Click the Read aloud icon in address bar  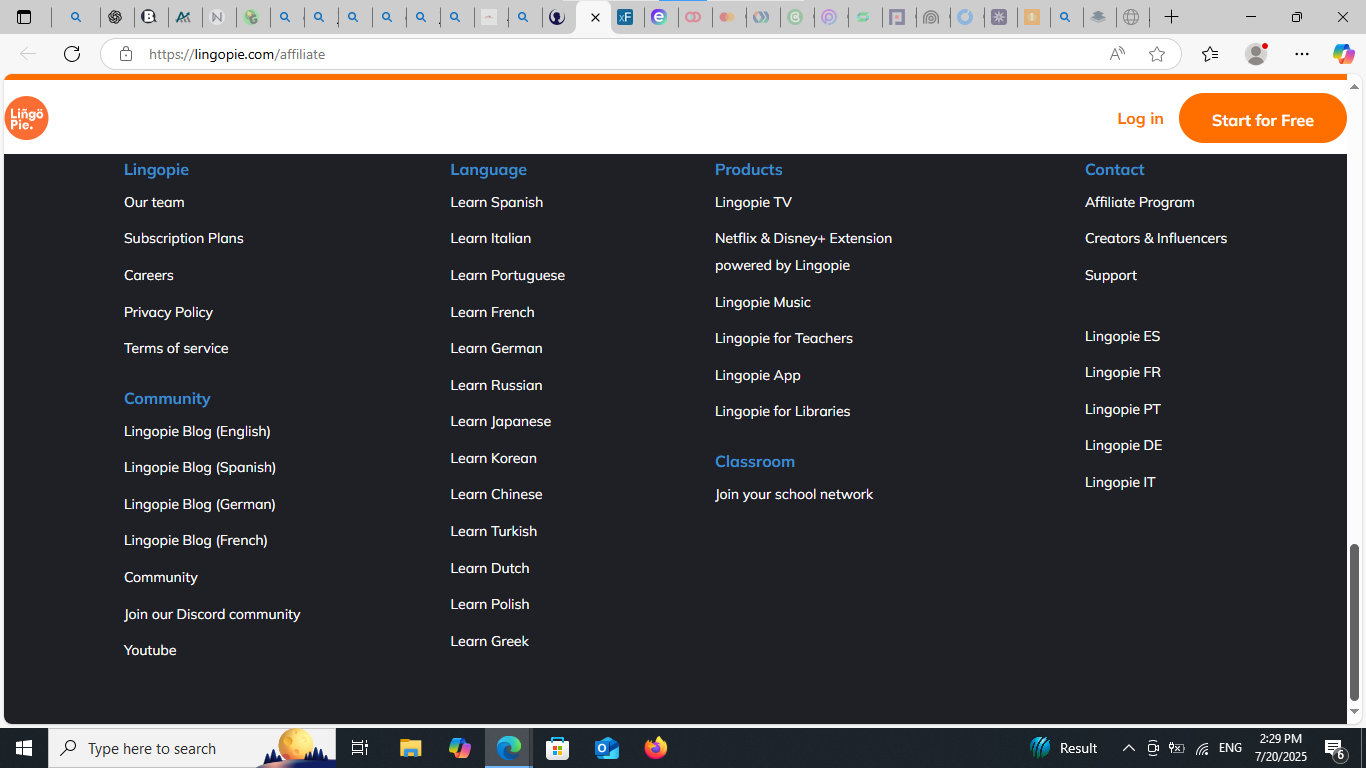coord(1117,54)
